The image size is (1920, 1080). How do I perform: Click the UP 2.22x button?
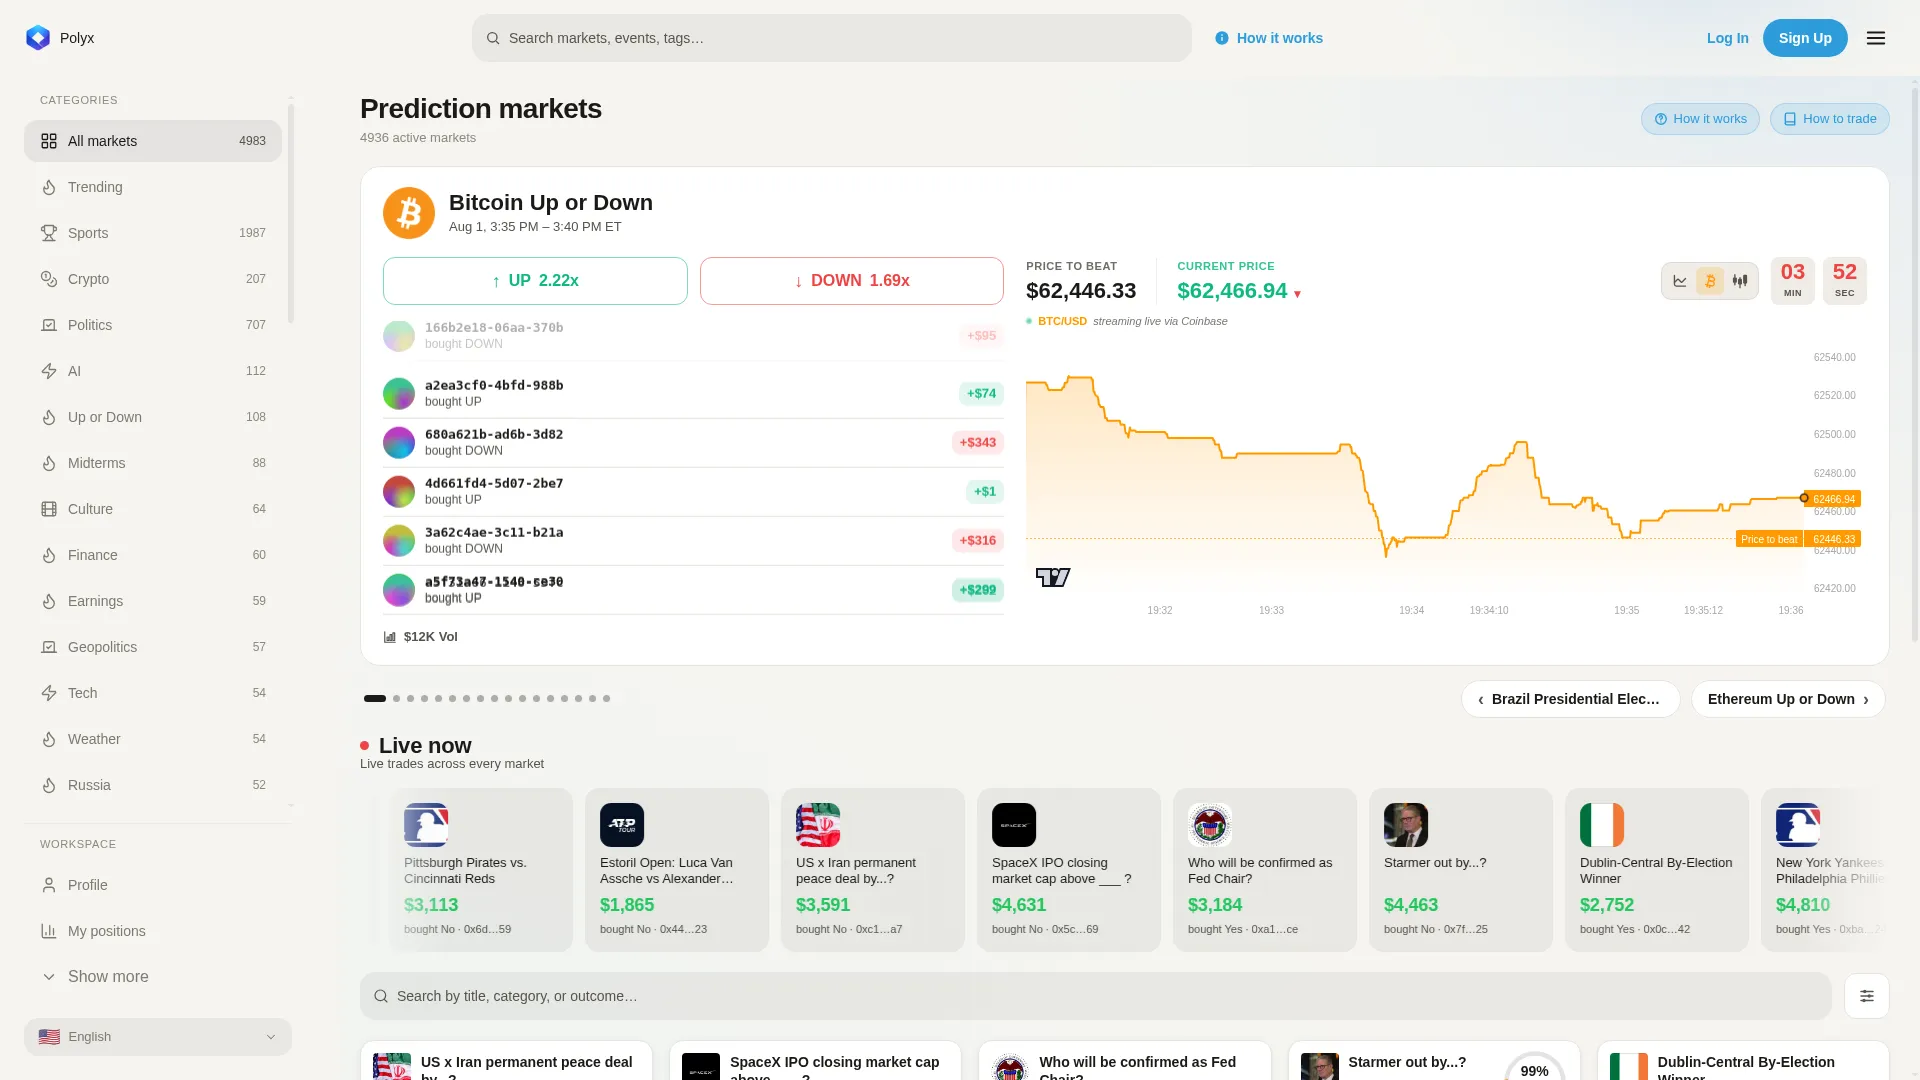pyautogui.click(x=535, y=281)
